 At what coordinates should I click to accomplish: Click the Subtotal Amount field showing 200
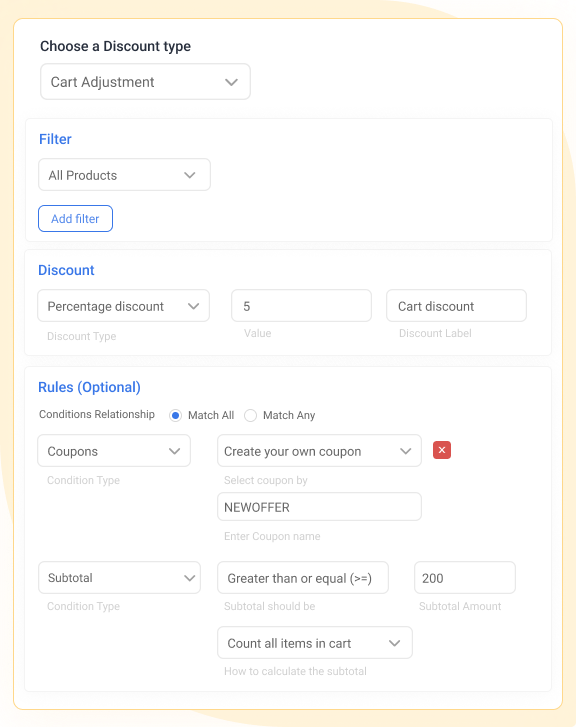coord(465,578)
